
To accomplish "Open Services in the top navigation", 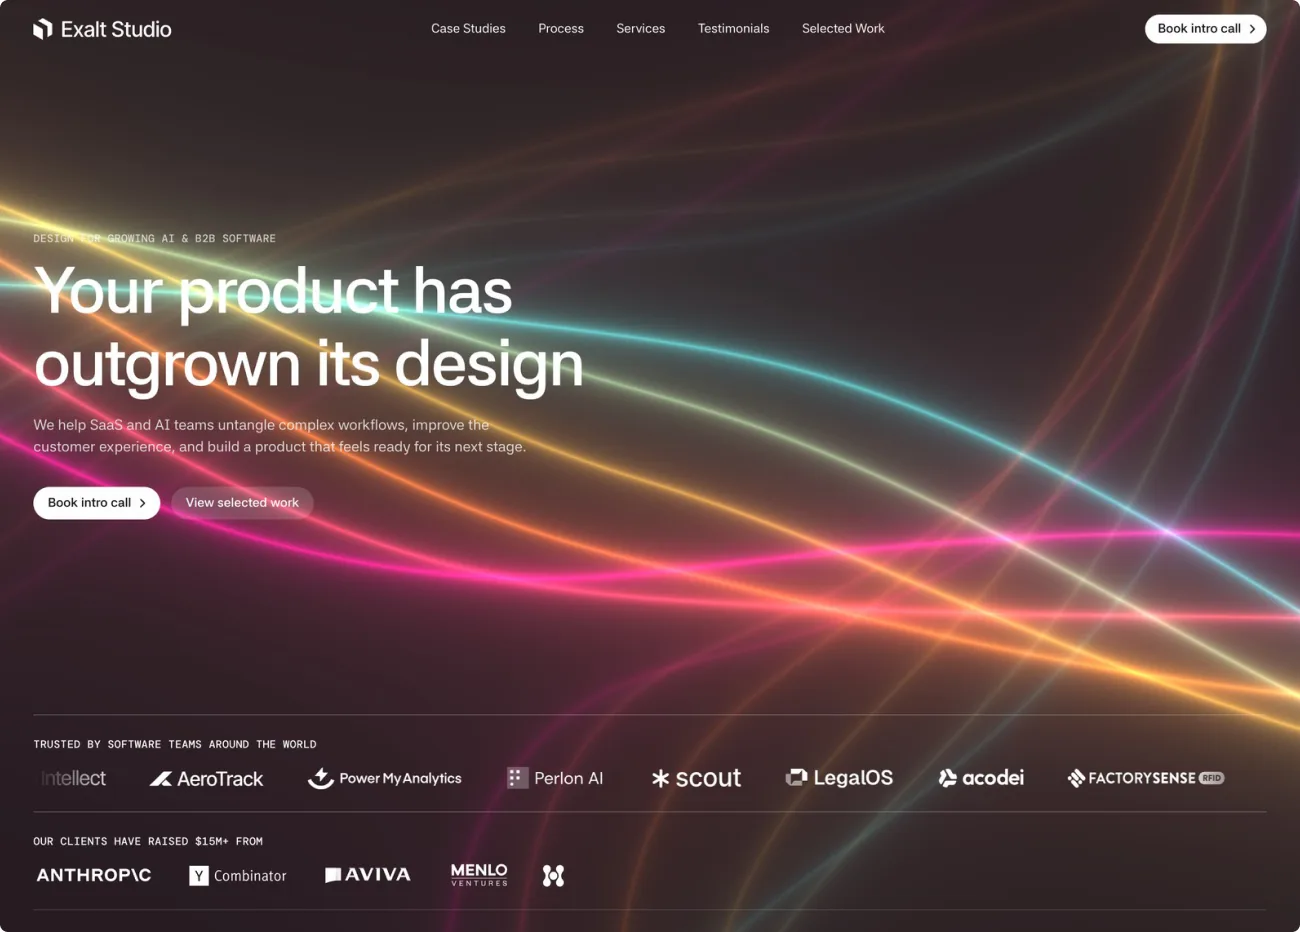I will 641,29.
